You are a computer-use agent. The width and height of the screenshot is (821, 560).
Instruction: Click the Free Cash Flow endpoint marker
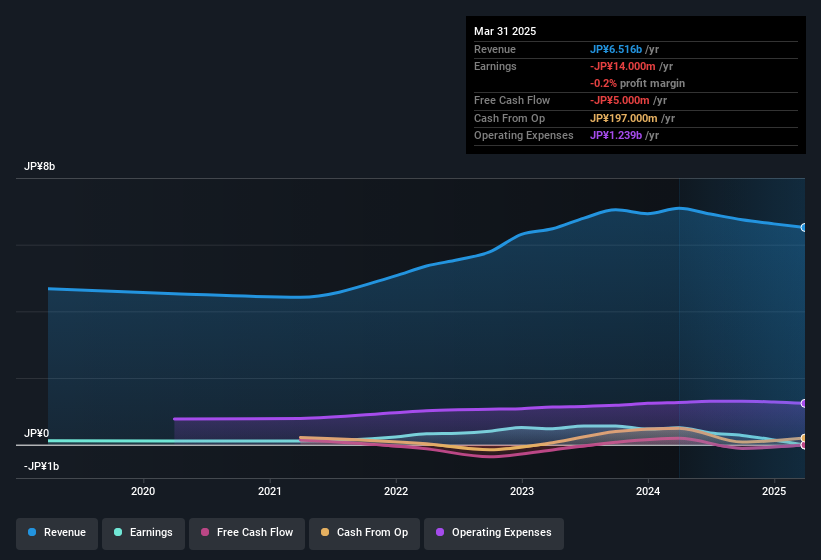(x=804, y=445)
